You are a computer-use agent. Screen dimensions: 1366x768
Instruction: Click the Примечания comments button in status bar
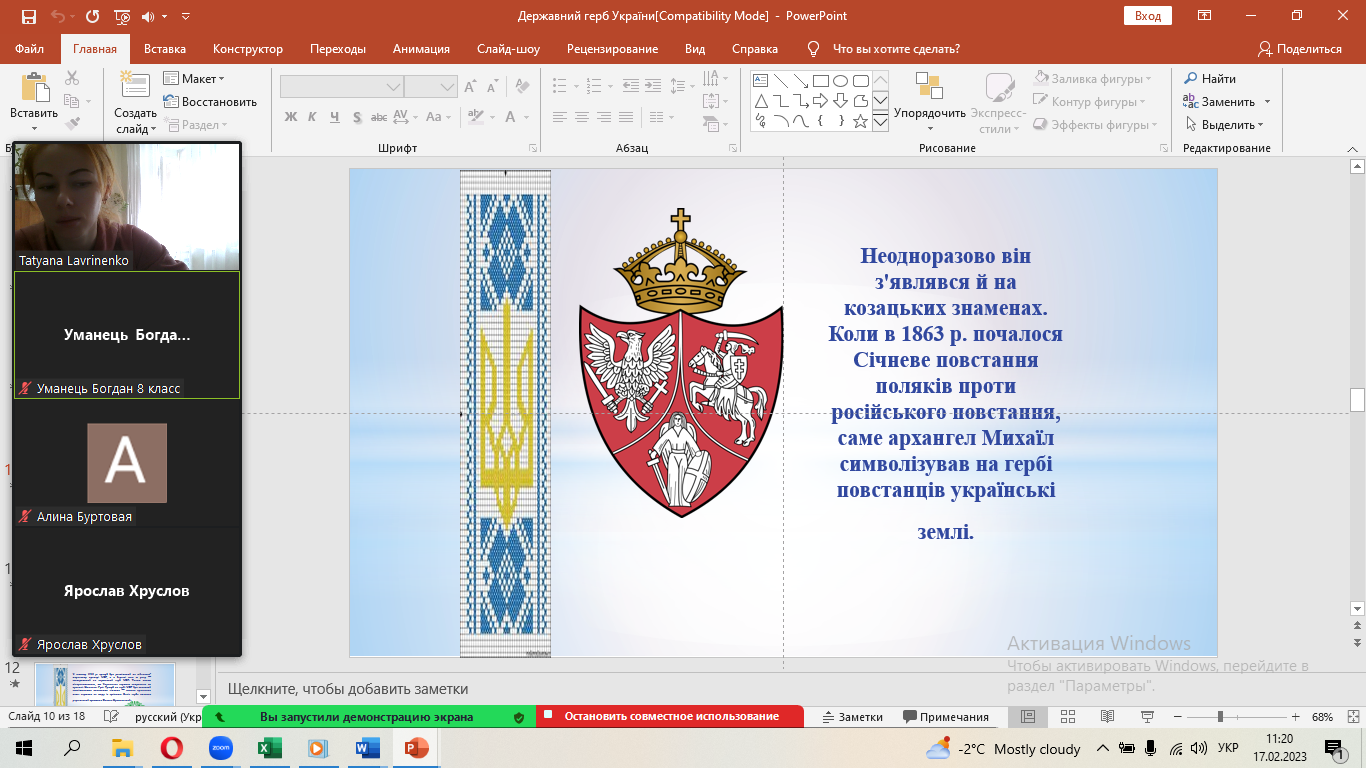point(946,717)
